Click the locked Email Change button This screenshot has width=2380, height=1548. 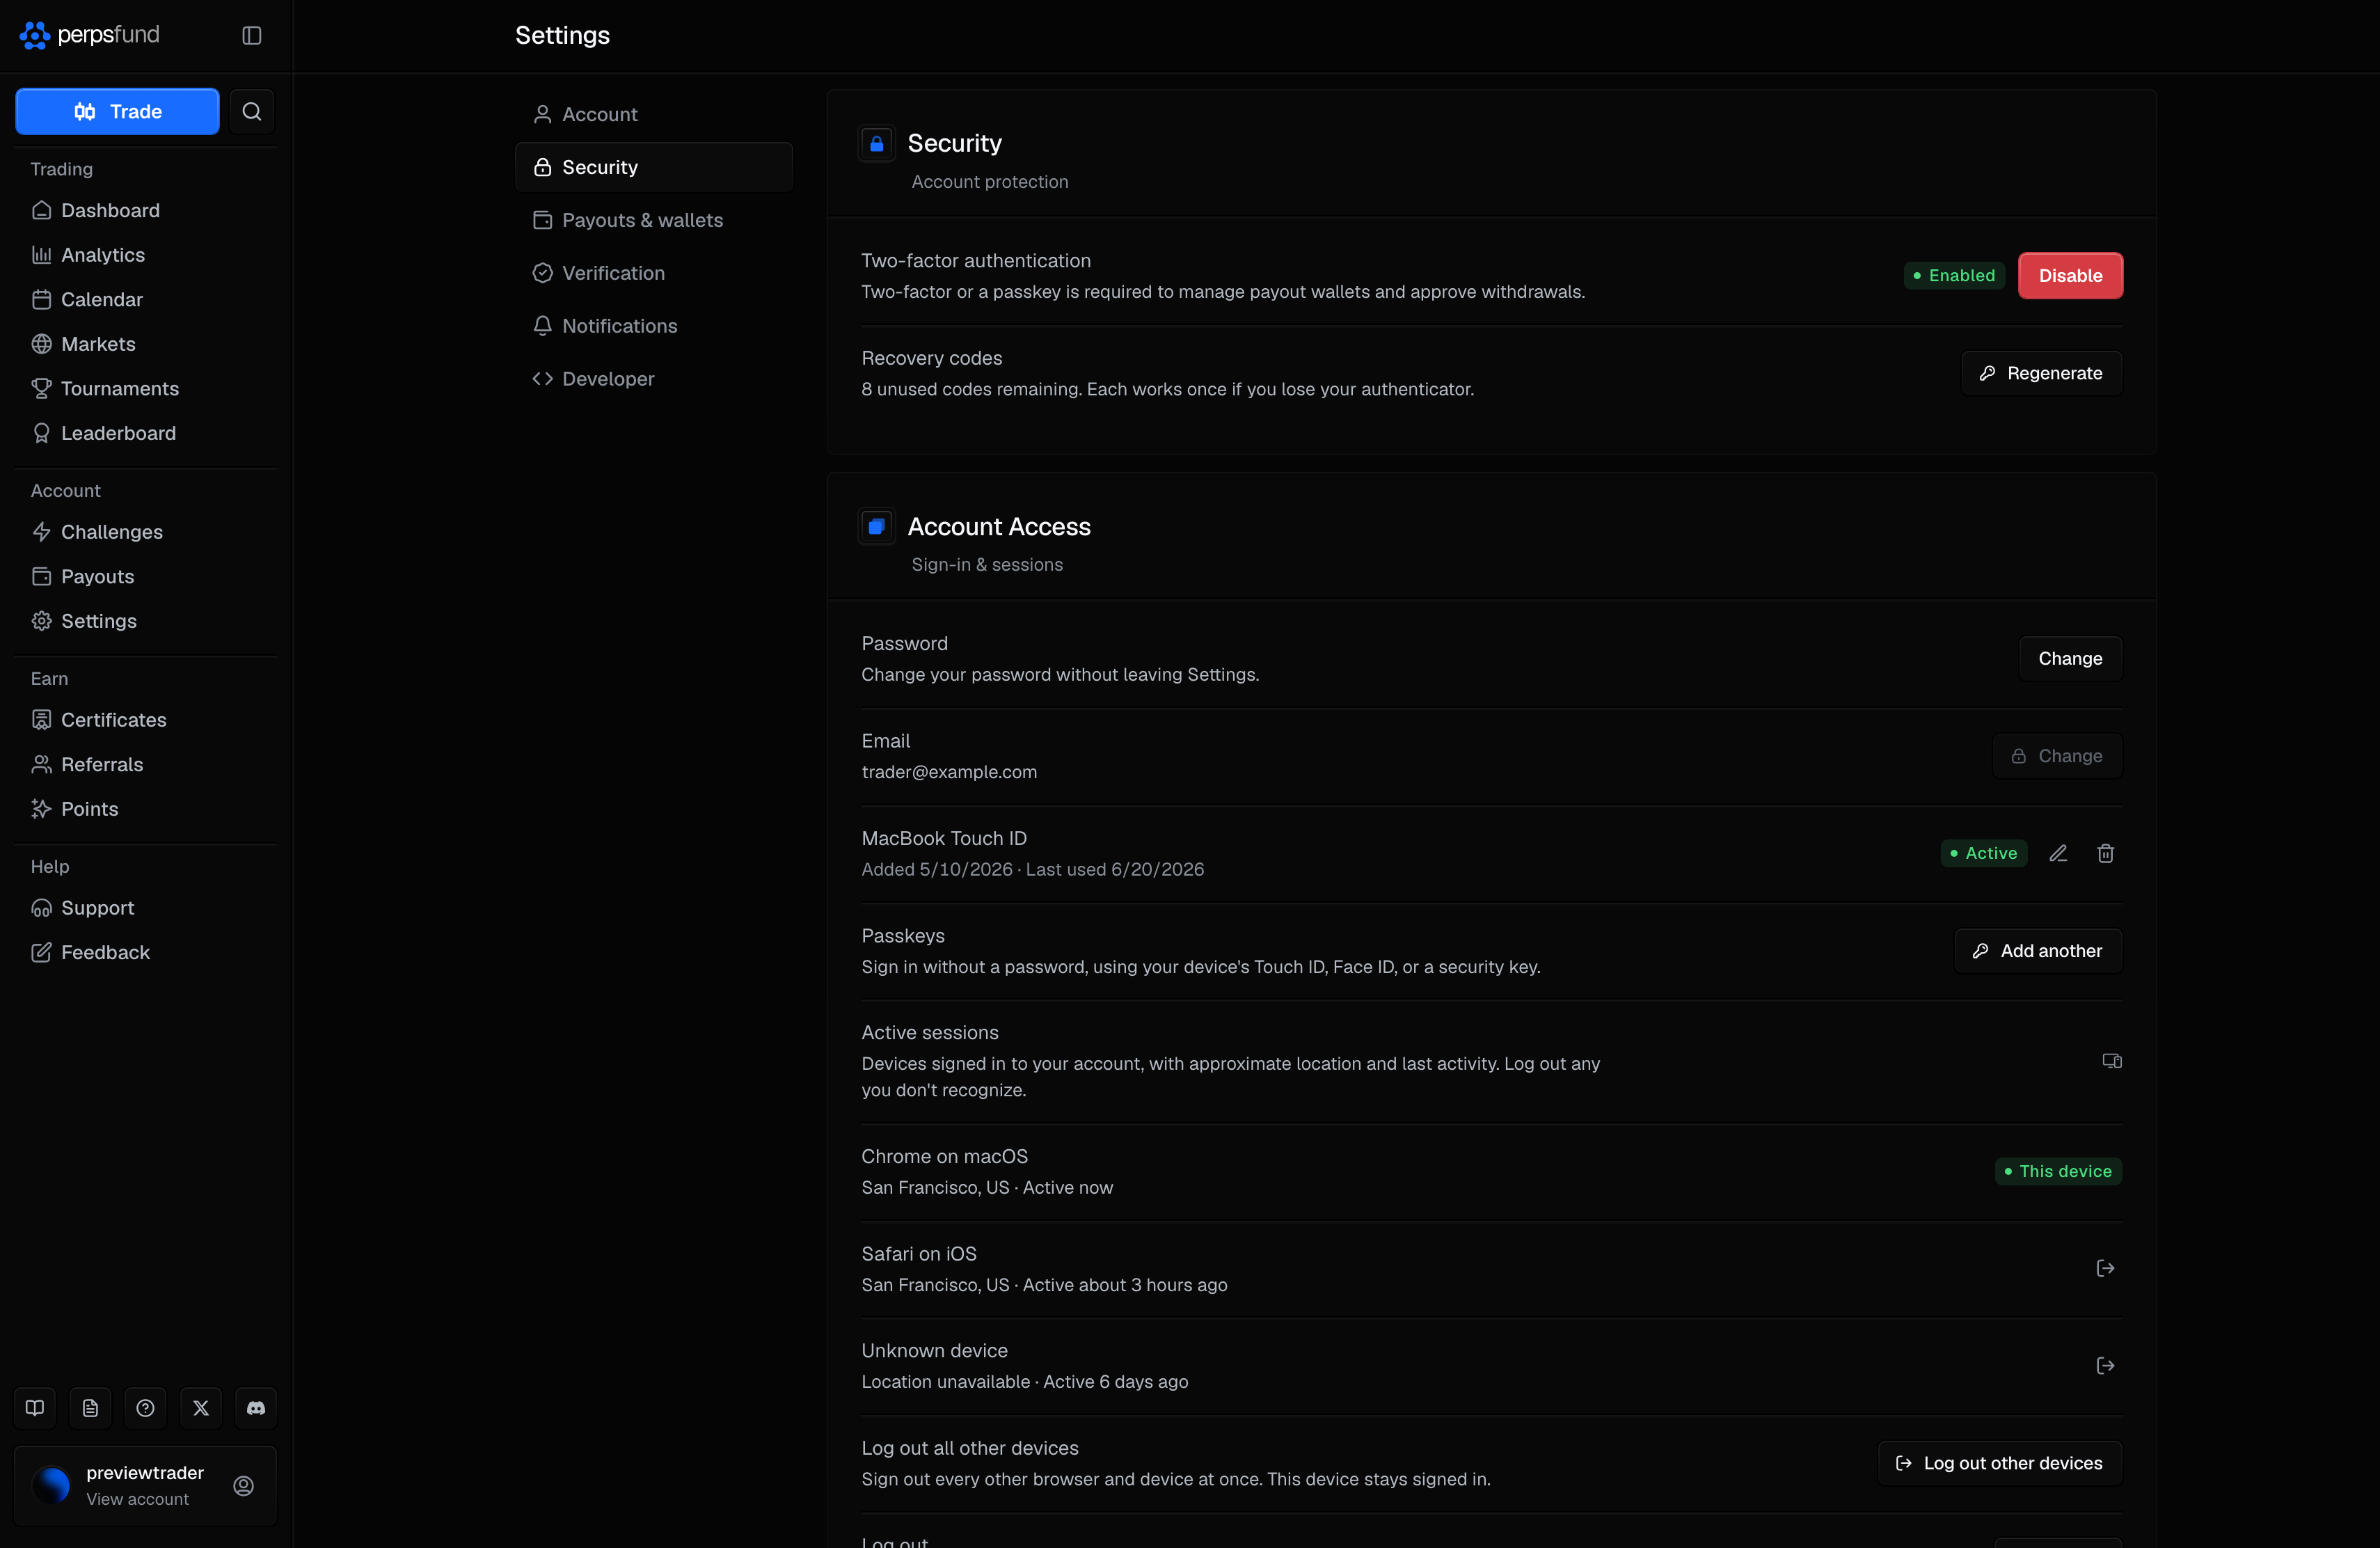[x=2057, y=756]
